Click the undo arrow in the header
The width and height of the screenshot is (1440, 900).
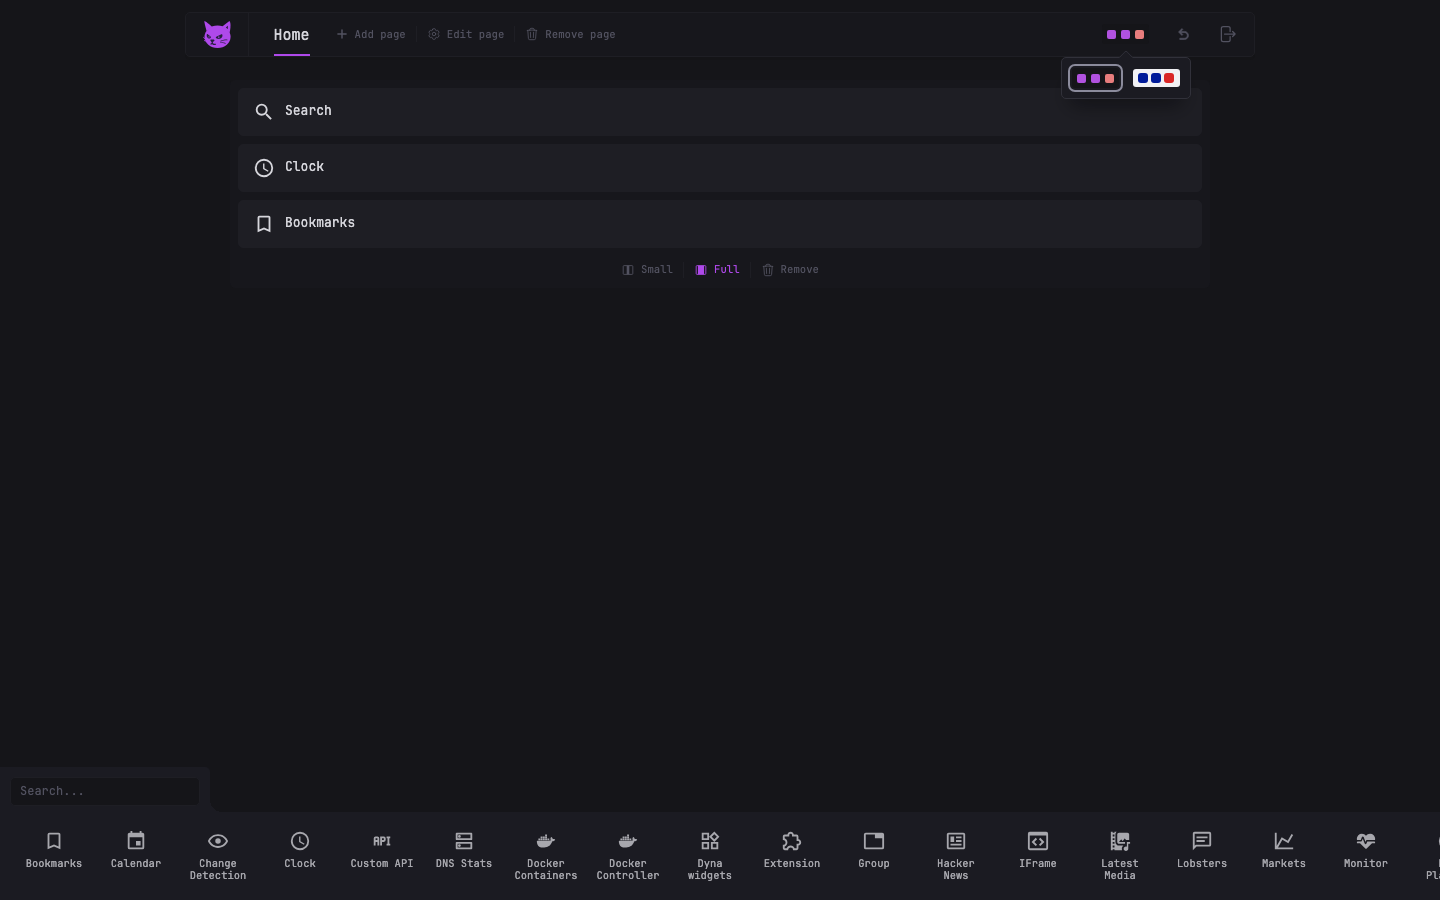point(1183,35)
